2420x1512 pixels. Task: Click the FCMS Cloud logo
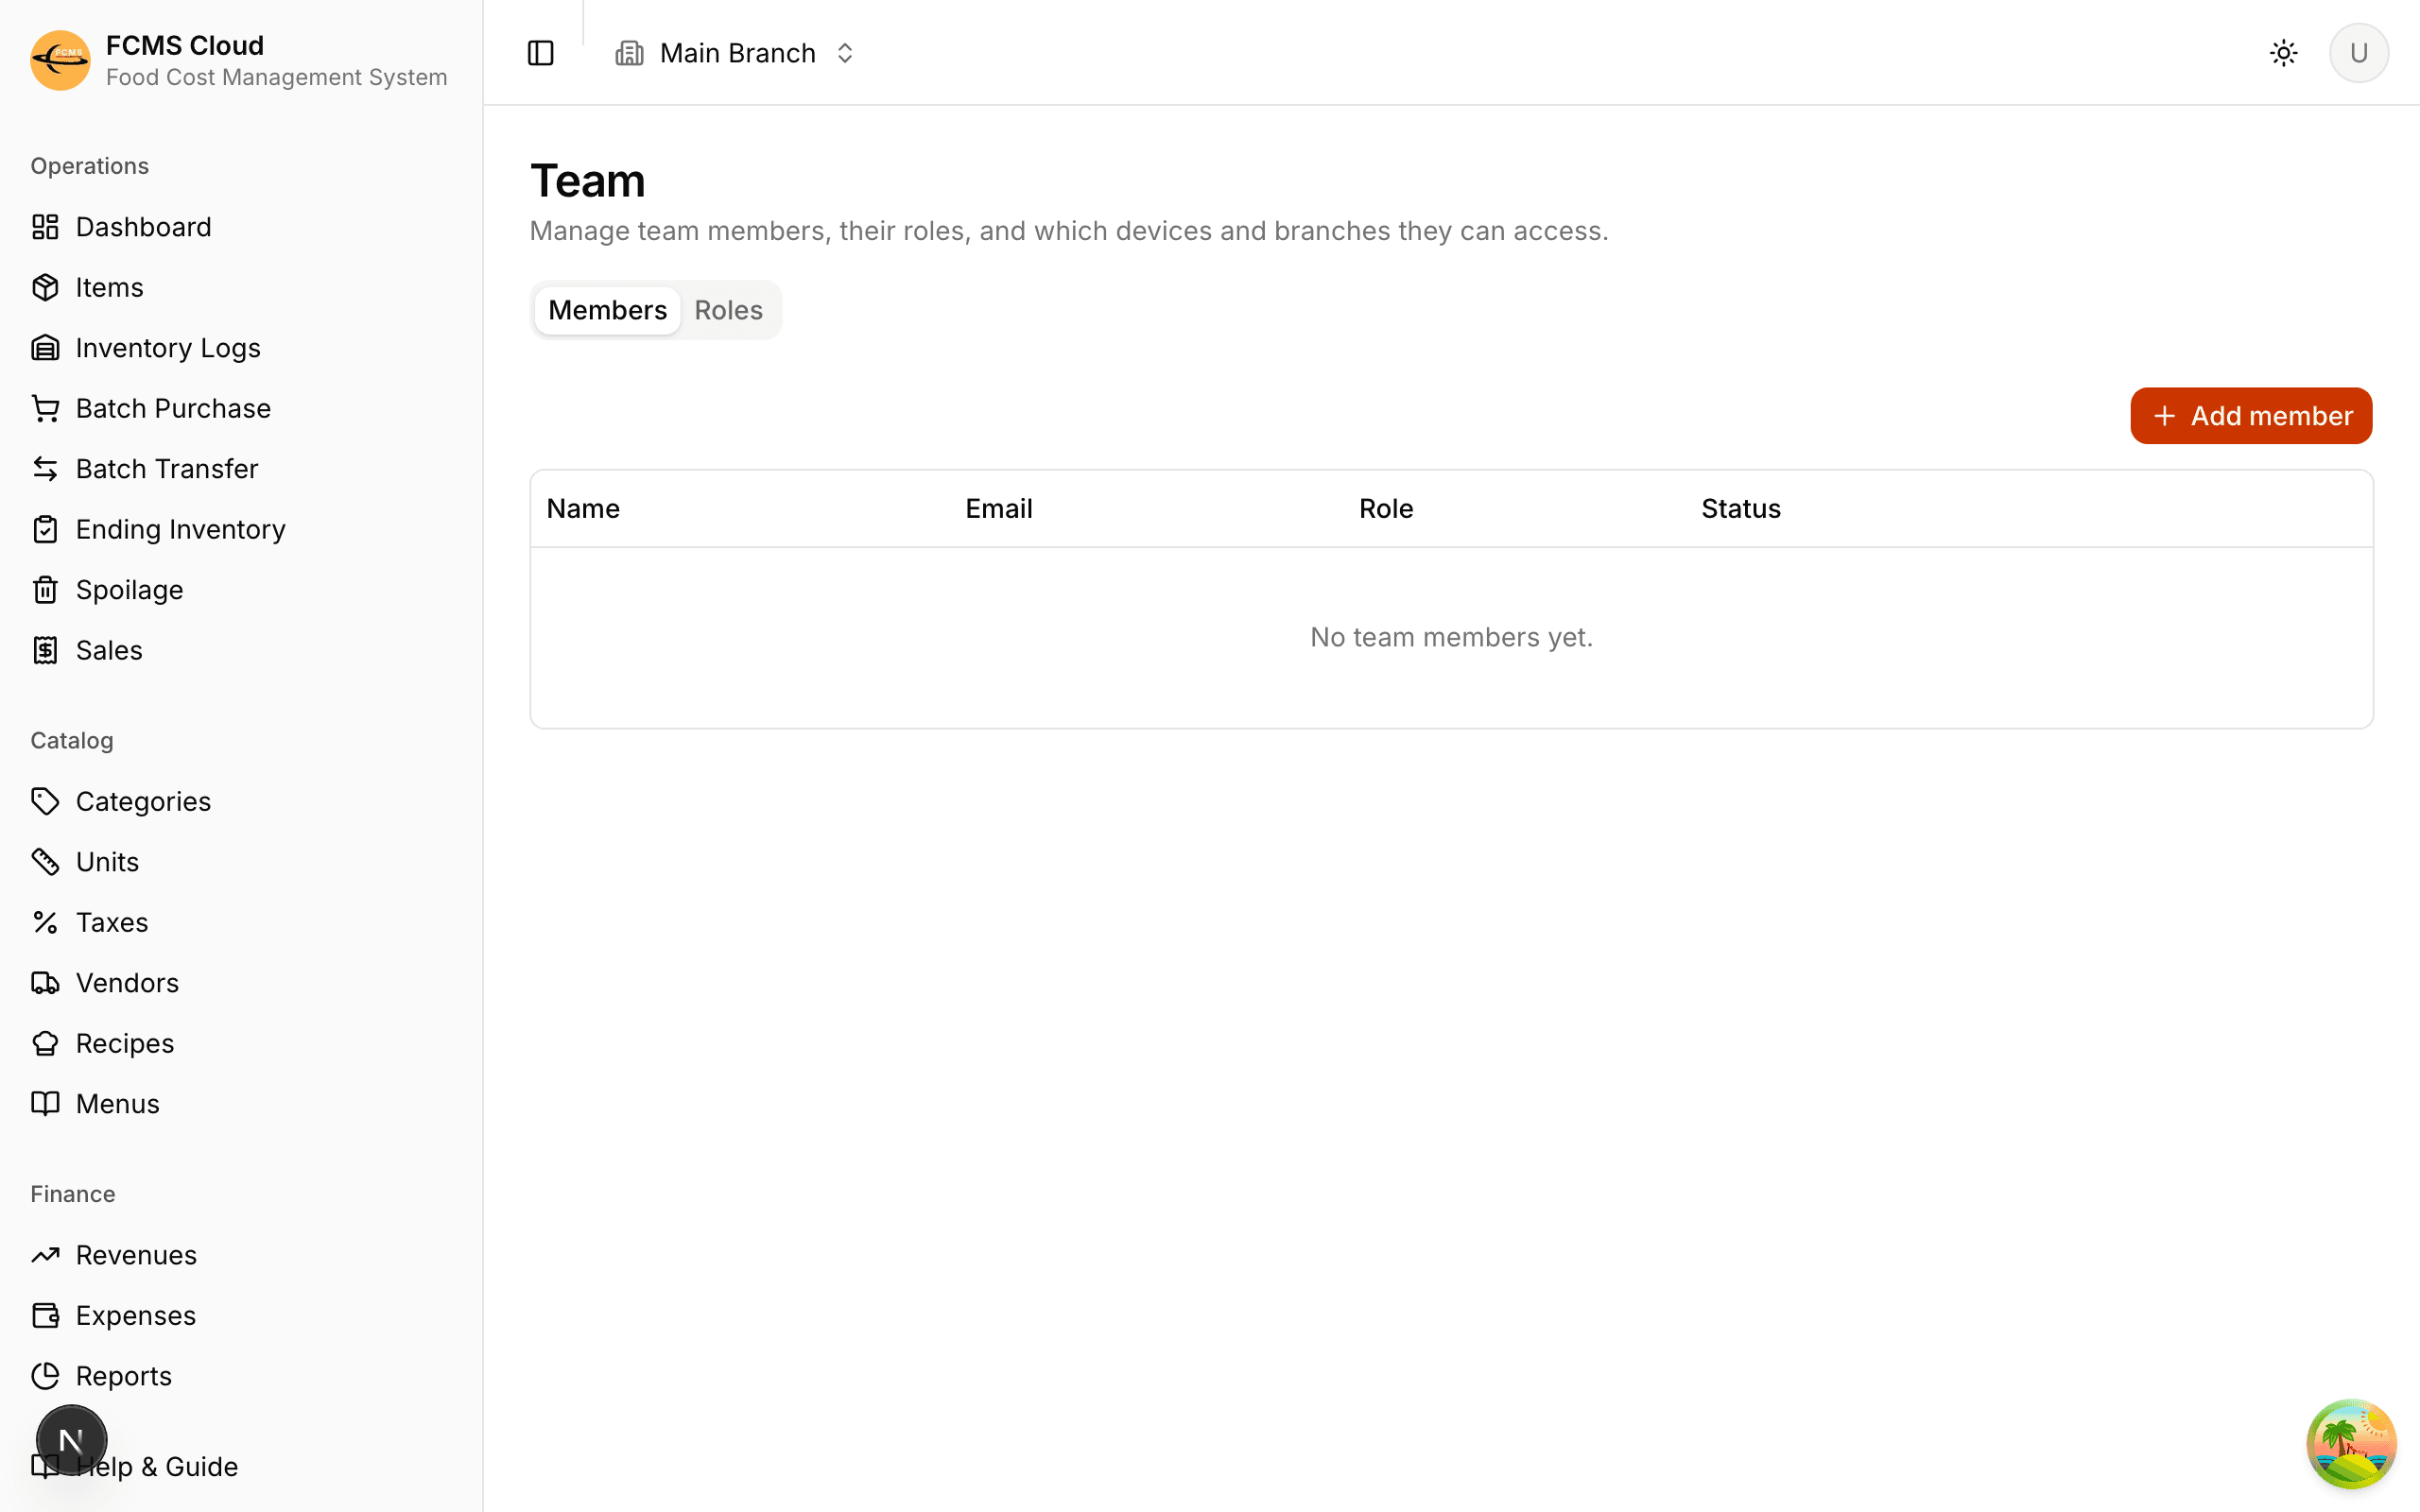[60, 60]
